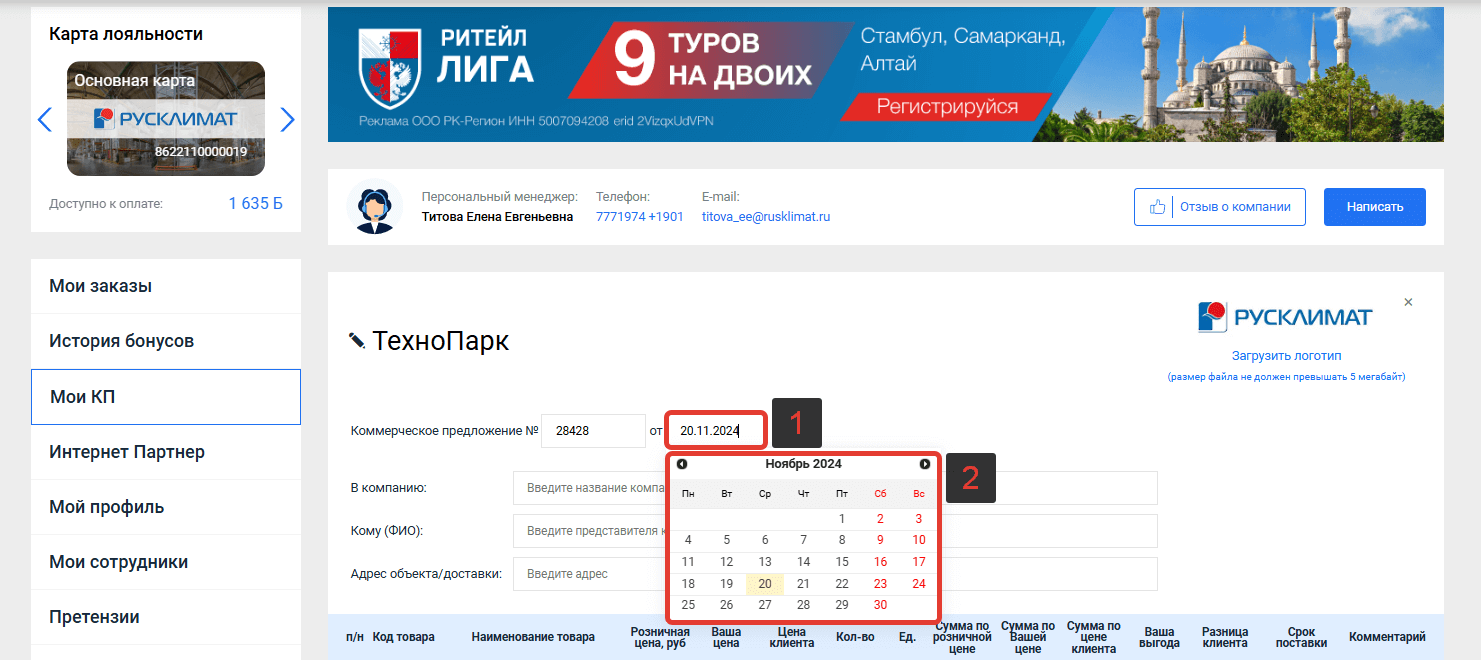Show previous loyalty card with left arrow

tap(44, 120)
